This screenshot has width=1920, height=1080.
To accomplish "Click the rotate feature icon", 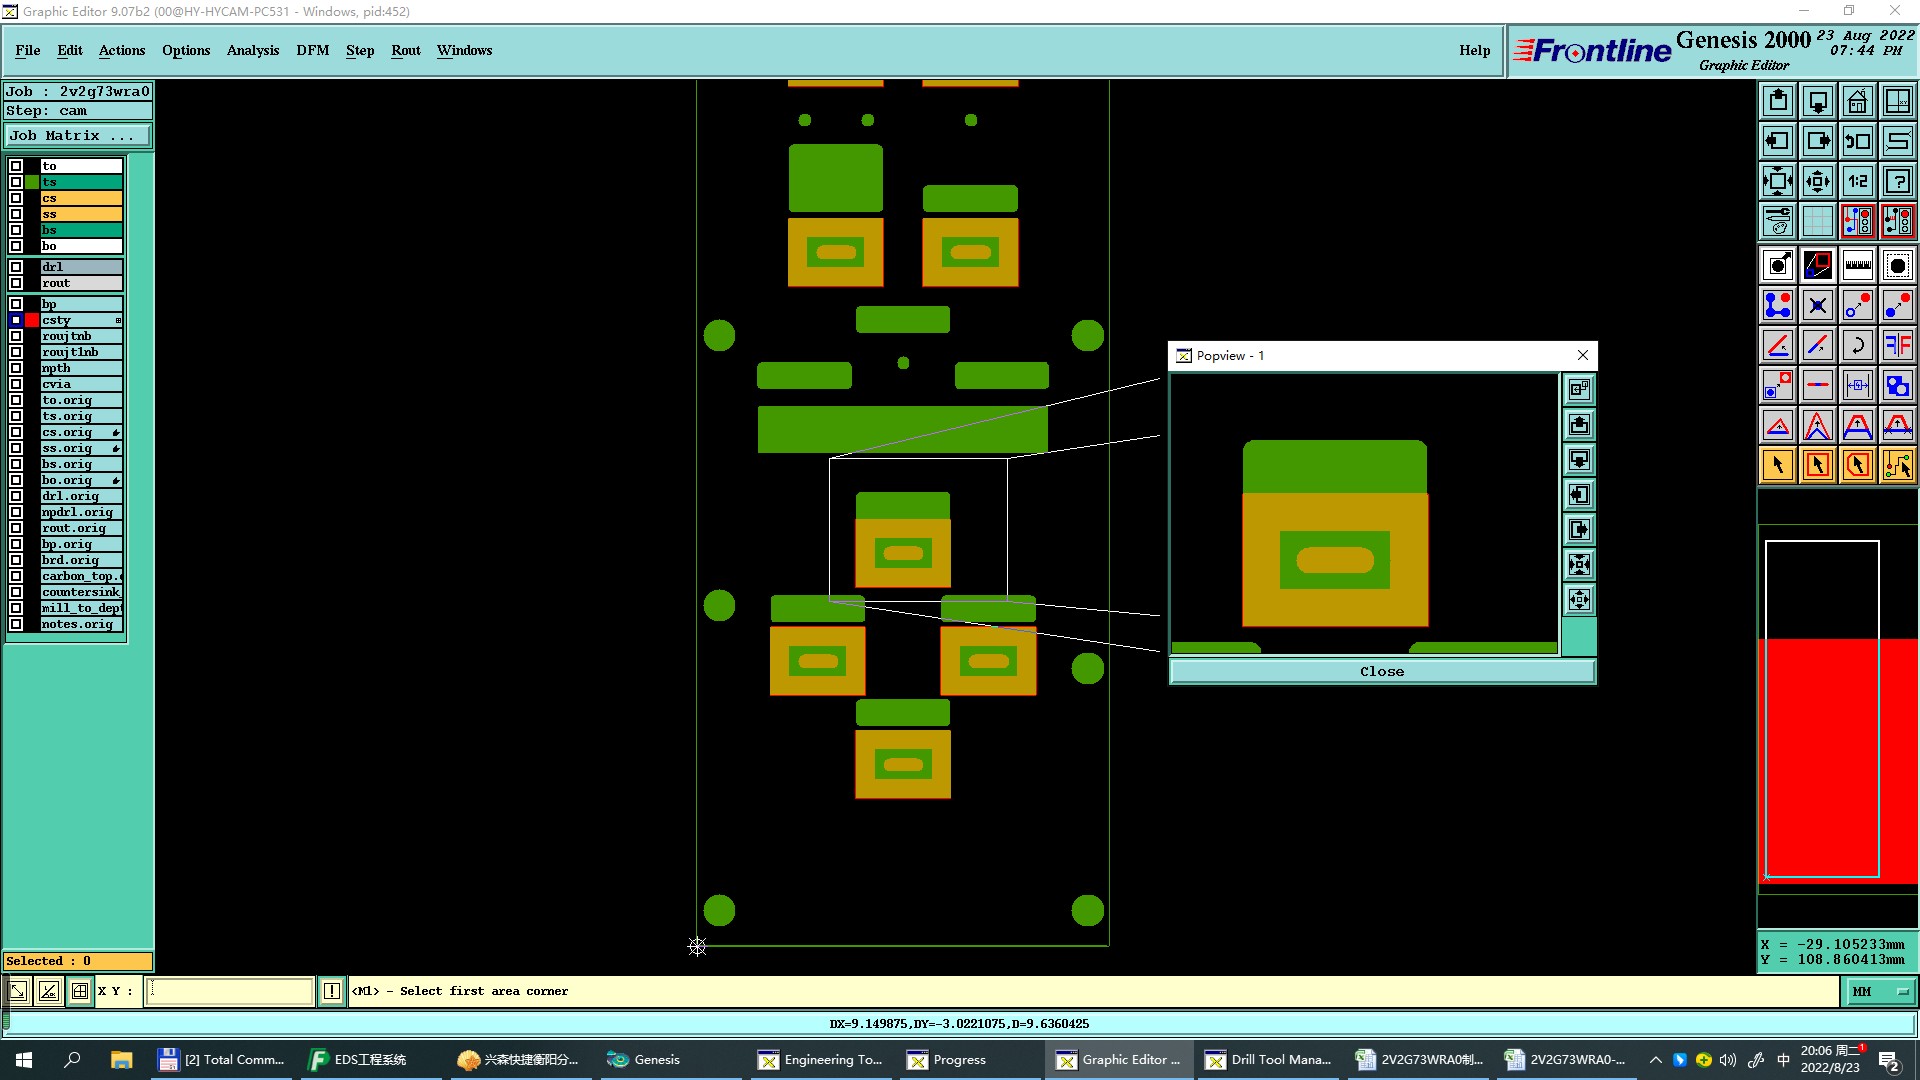I will [1857, 345].
